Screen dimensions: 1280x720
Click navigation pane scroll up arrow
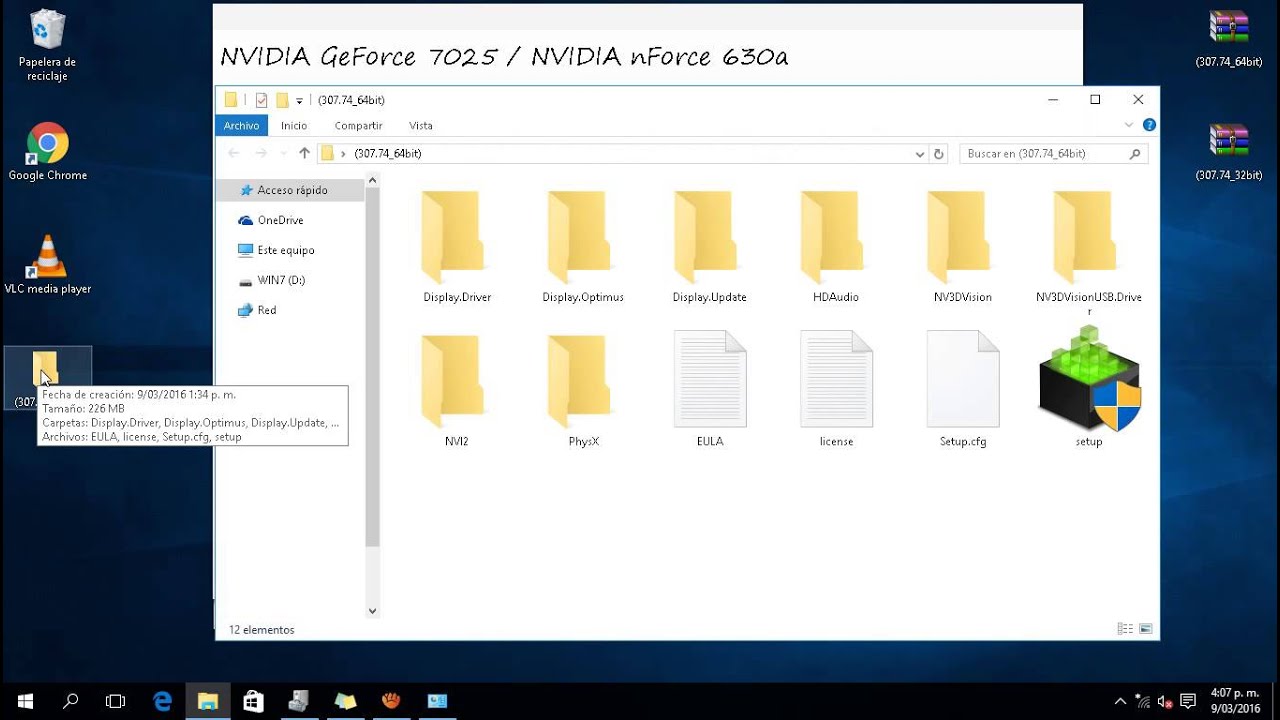[373, 181]
